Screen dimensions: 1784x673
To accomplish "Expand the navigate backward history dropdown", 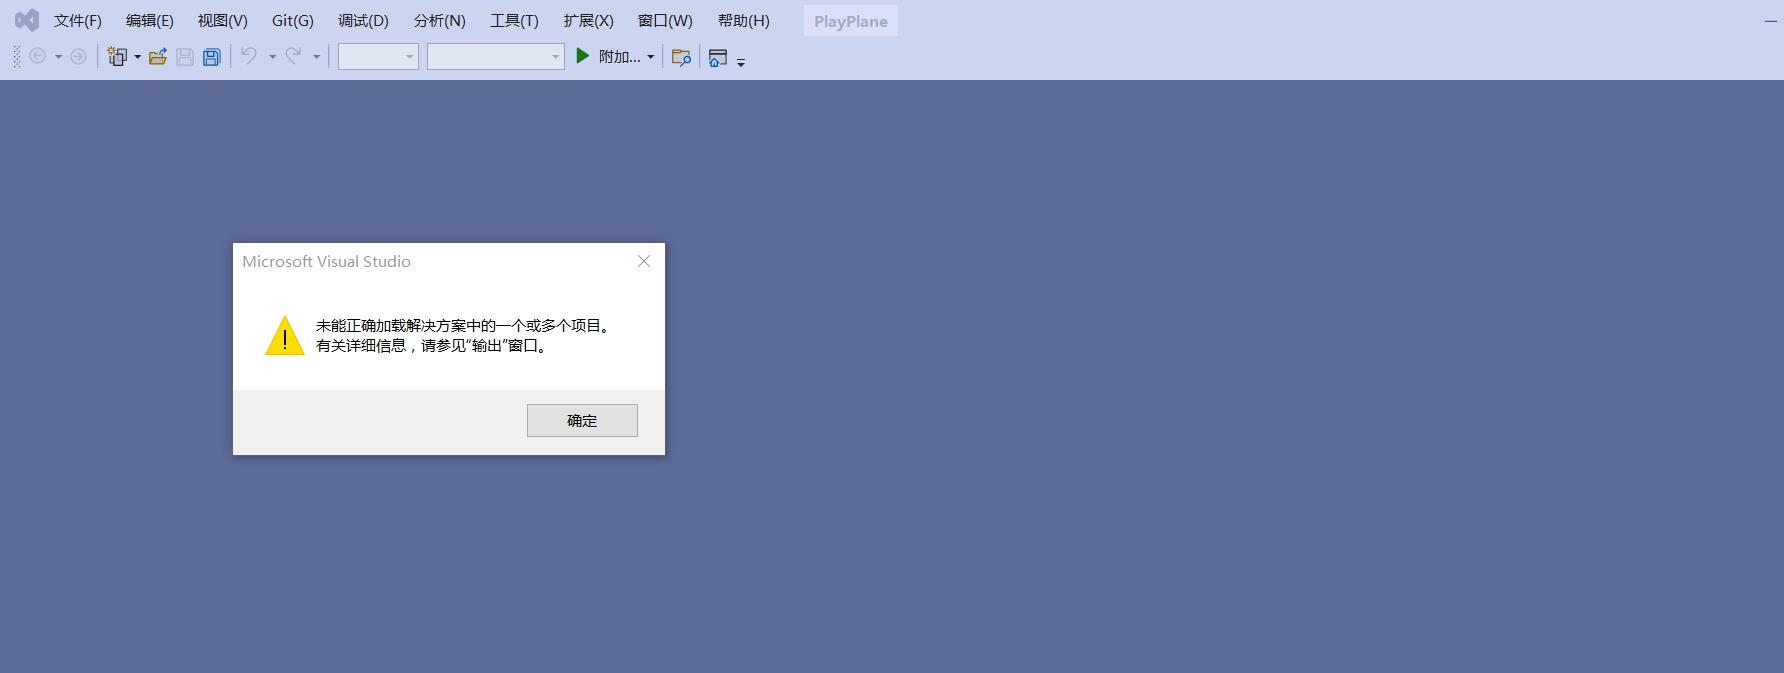I will pyautogui.click(x=58, y=57).
